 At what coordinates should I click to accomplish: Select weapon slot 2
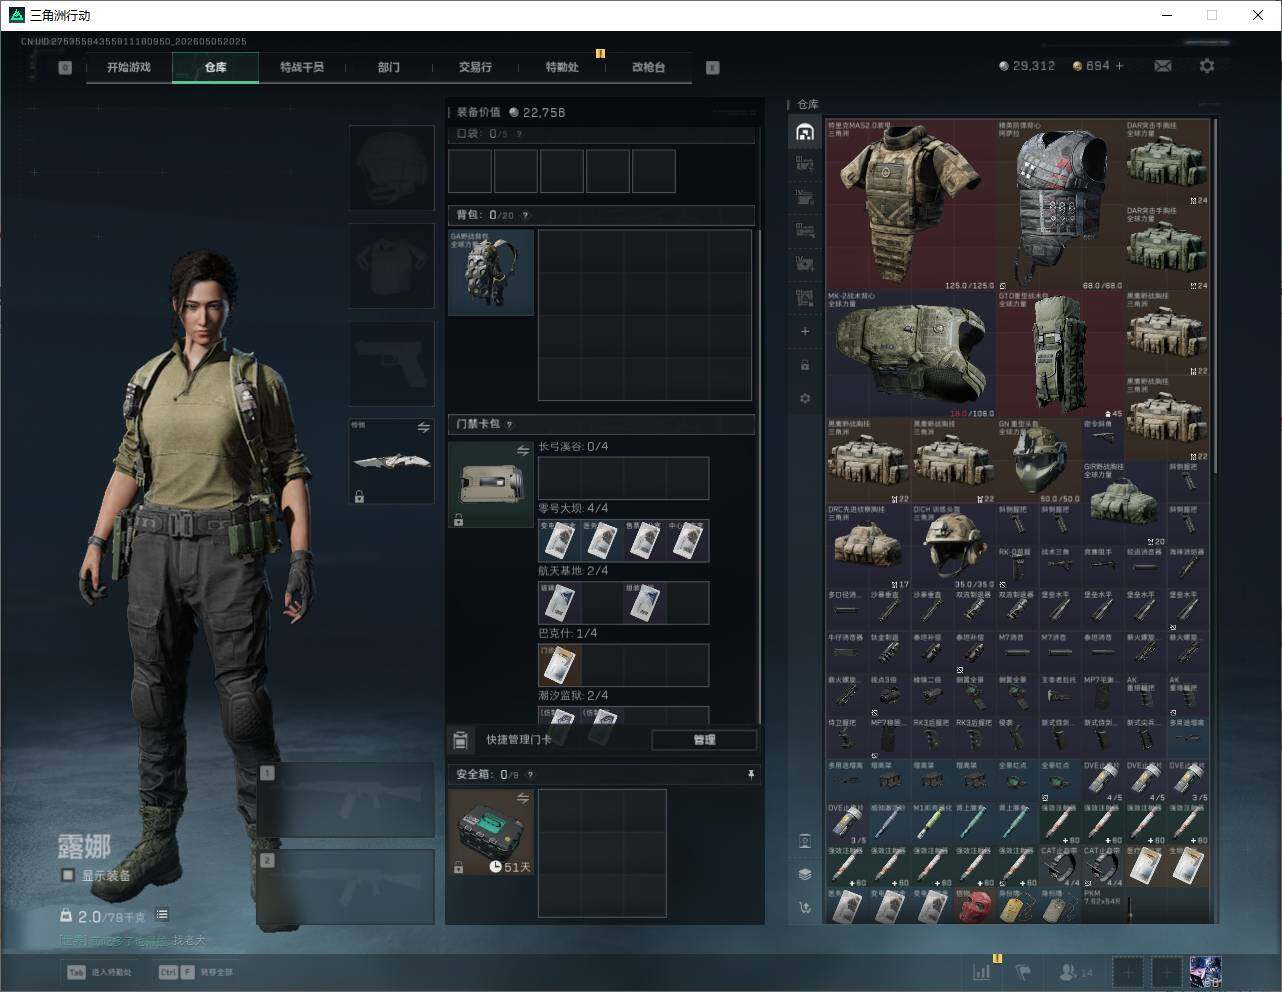pos(346,888)
